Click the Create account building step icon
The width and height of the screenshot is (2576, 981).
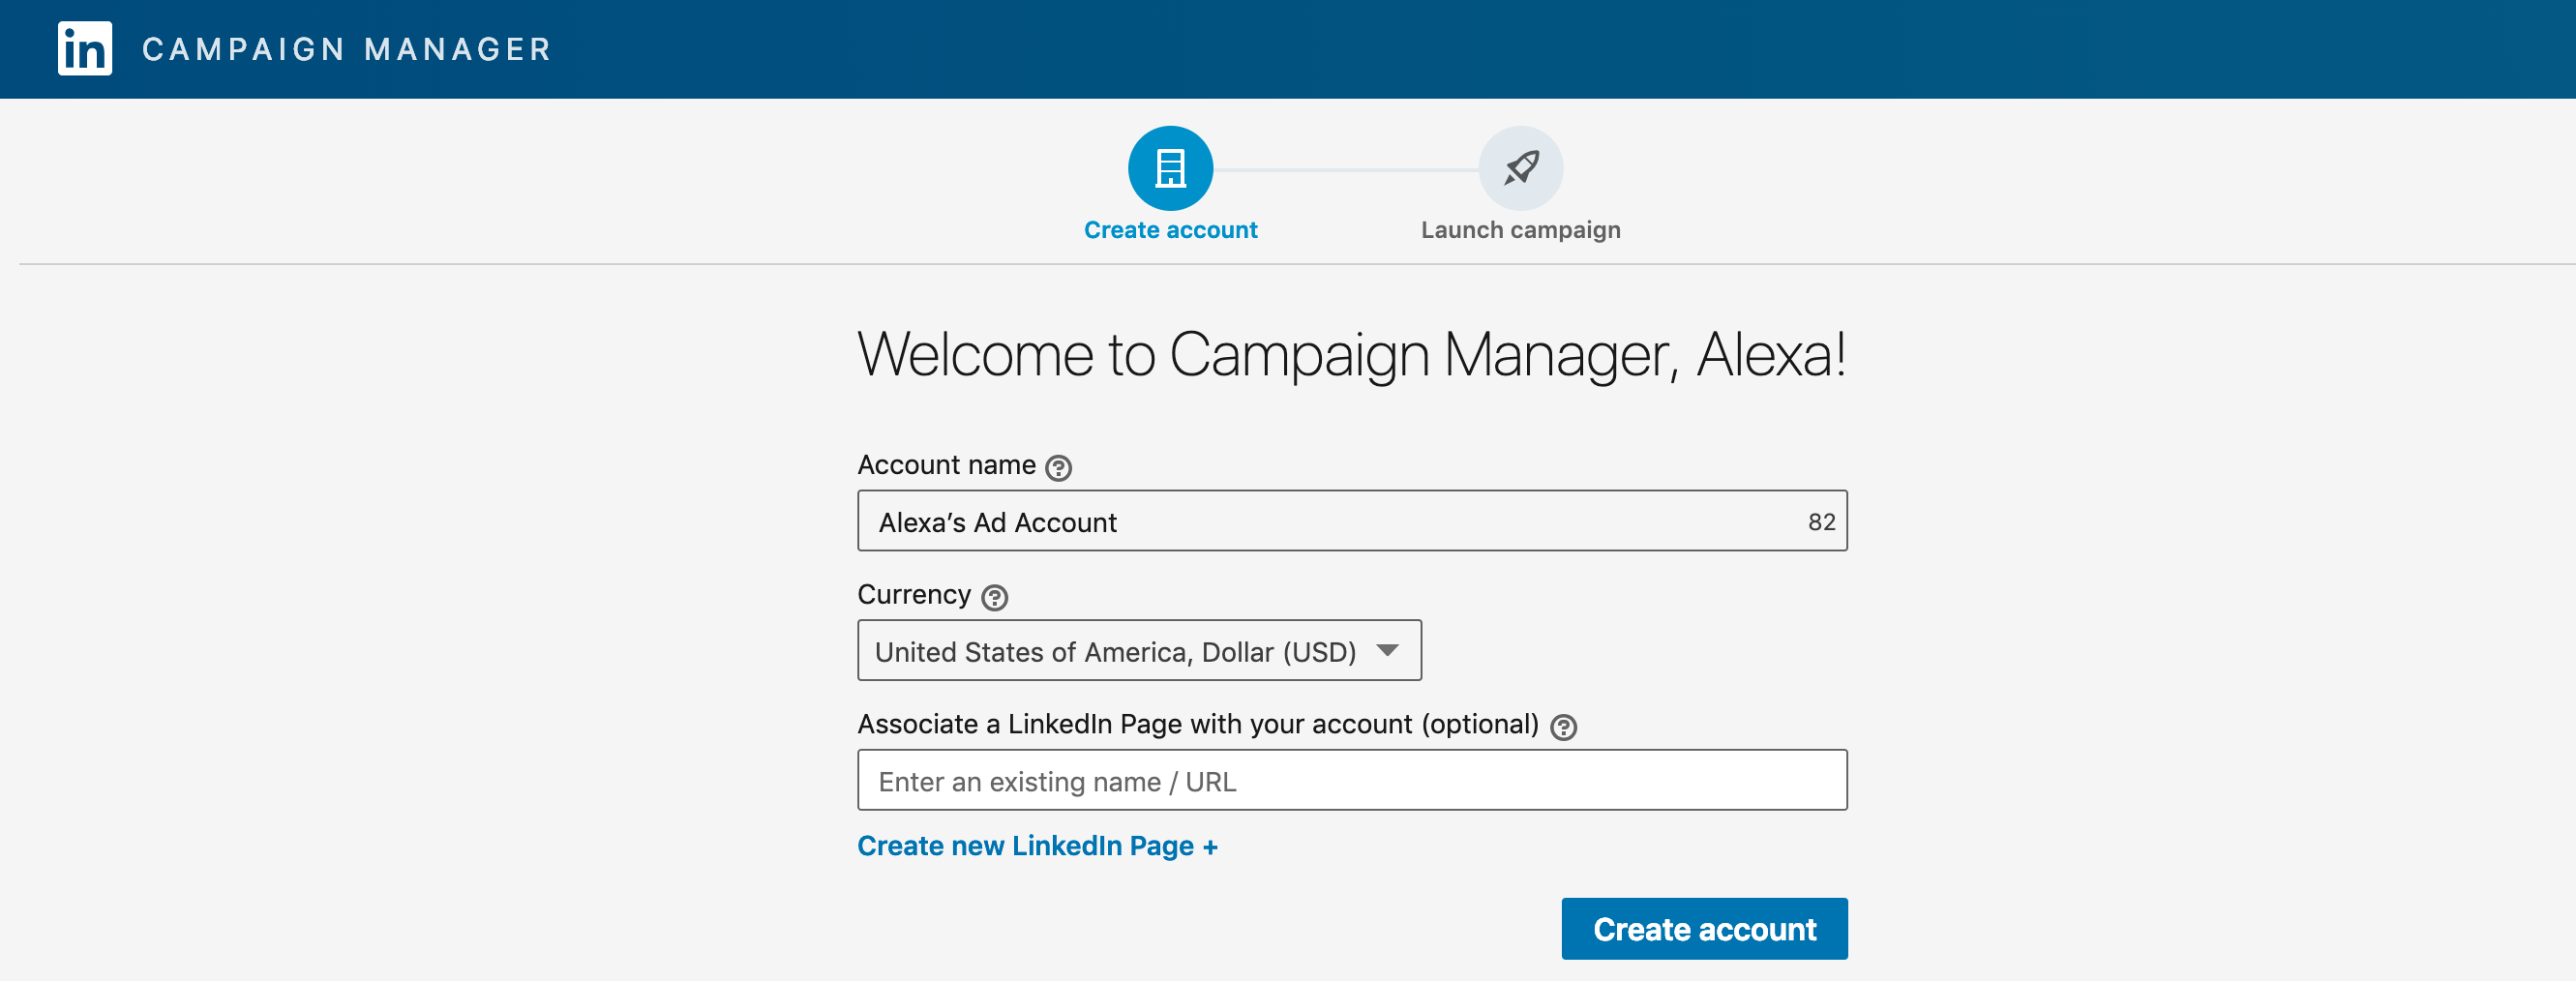click(x=1170, y=168)
